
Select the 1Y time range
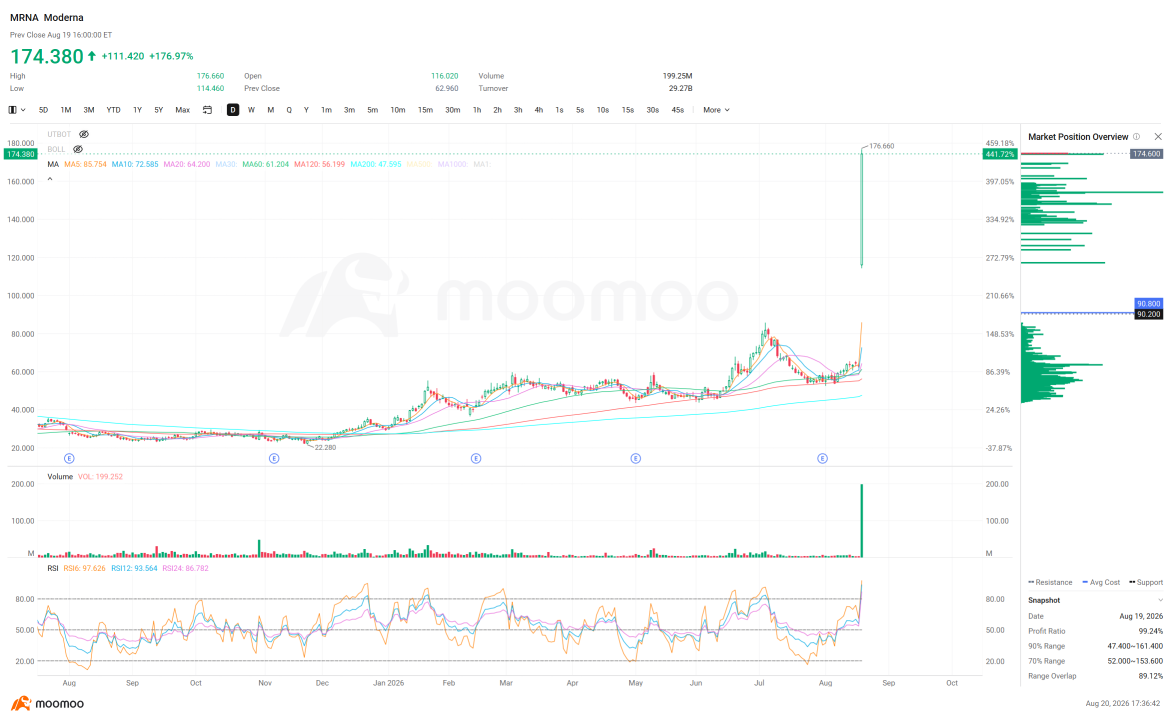pos(137,110)
